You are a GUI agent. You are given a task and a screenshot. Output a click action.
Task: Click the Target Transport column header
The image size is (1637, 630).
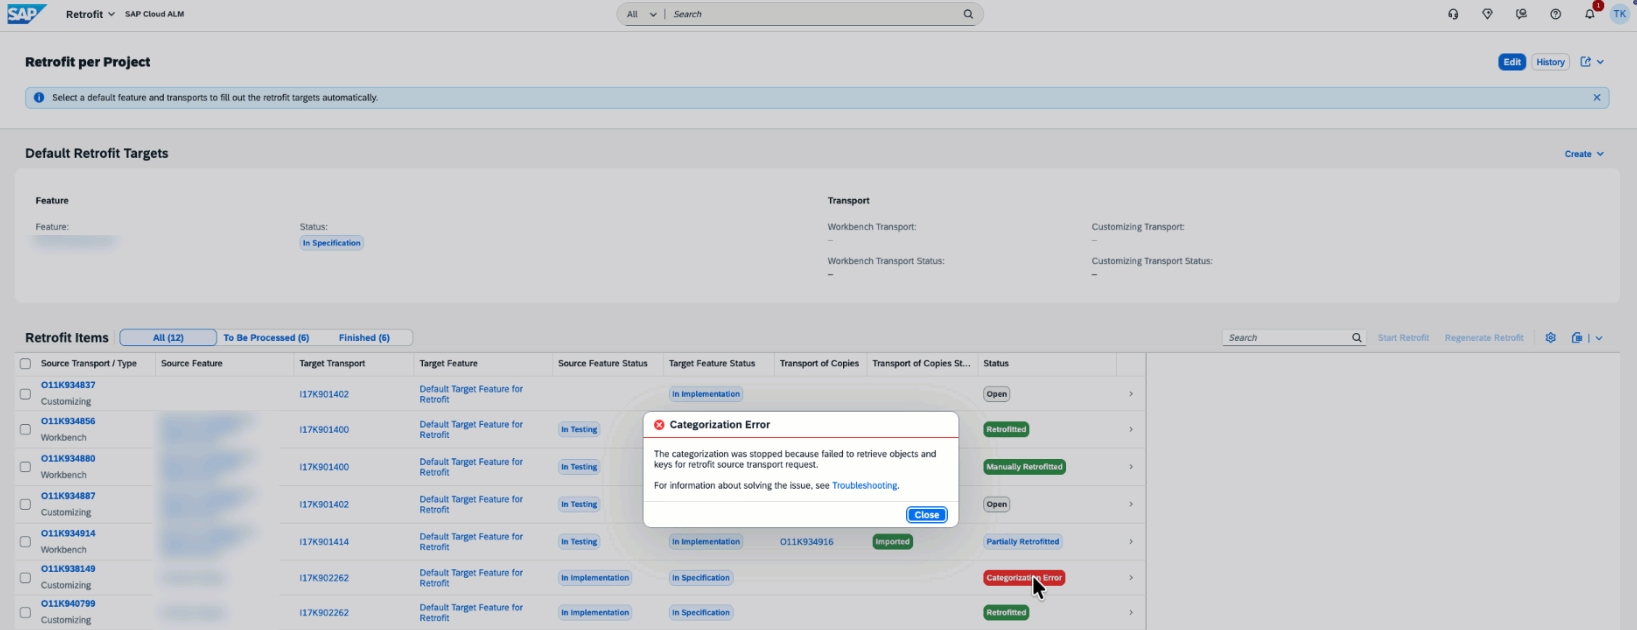(332, 364)
